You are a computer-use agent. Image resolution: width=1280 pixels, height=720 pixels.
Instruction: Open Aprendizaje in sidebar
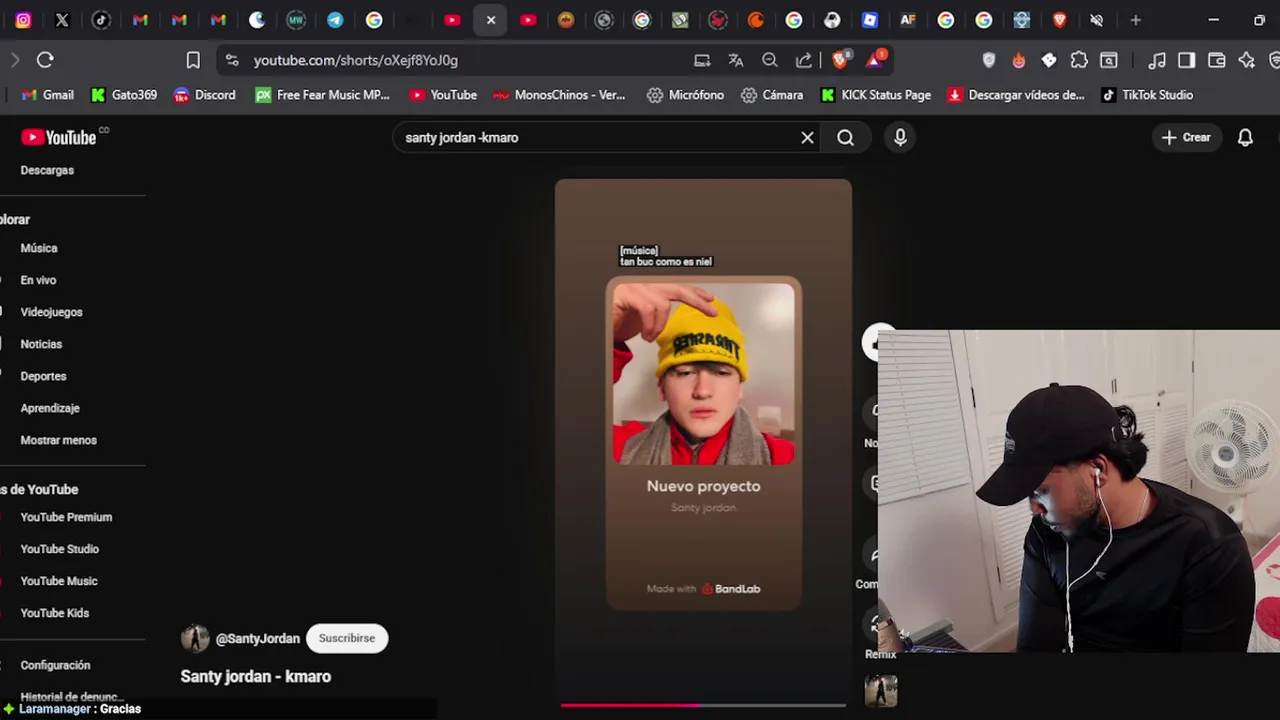50,408
